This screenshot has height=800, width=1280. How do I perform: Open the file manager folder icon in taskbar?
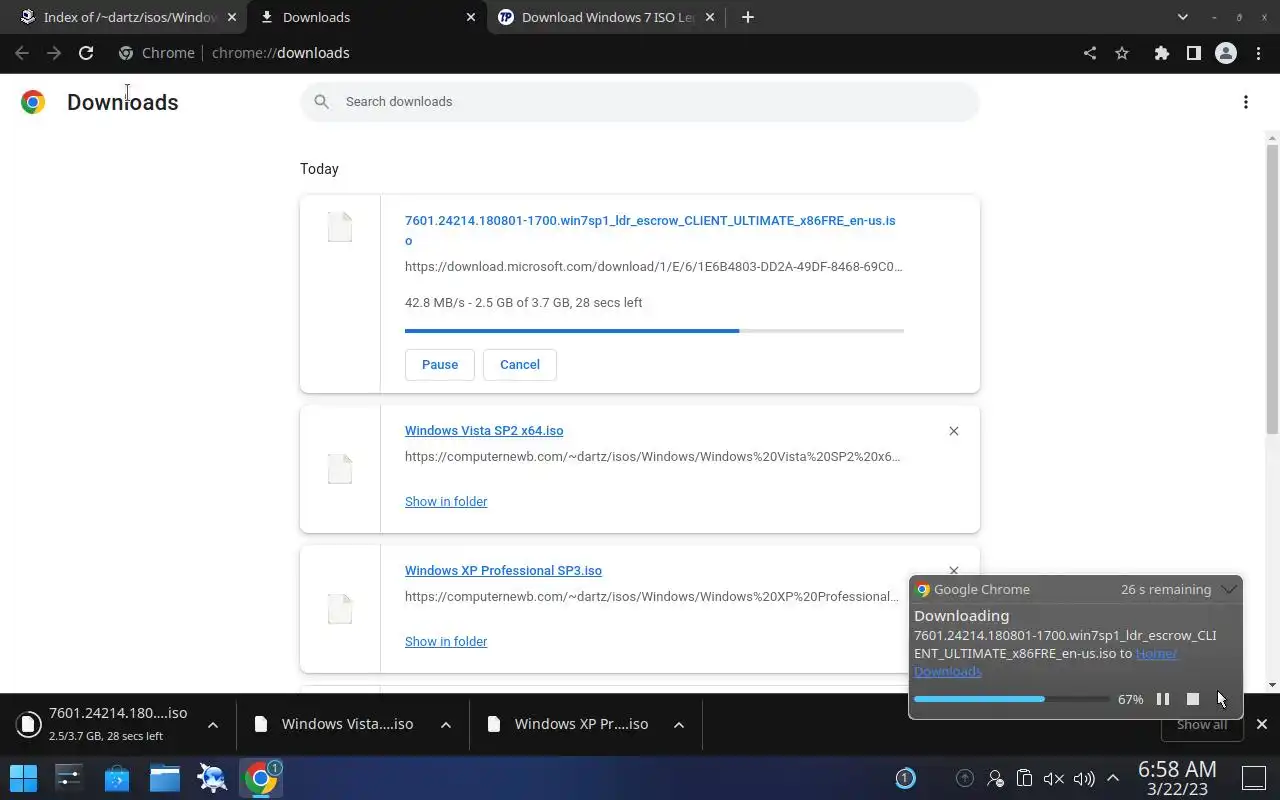(165, 777)
